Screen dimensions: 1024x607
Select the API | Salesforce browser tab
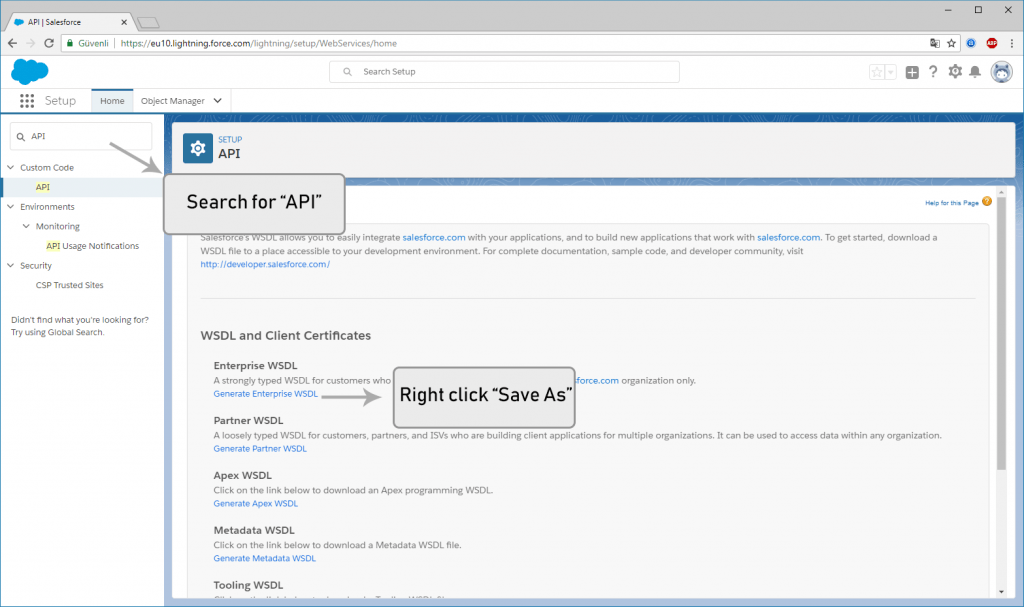(x=69, y=22)
